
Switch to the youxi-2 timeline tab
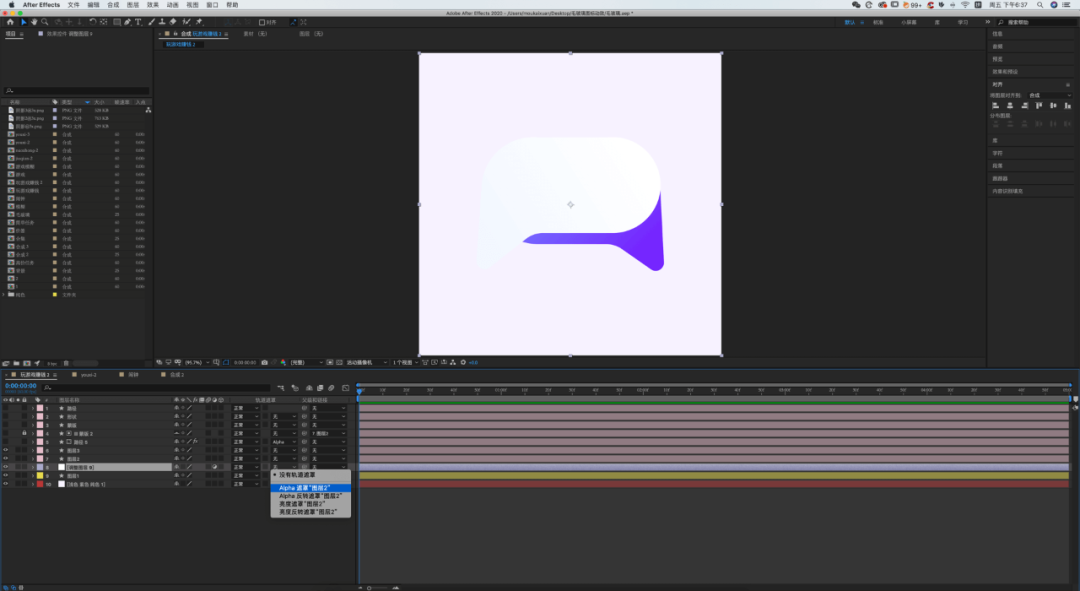click(x=88, y=374)
